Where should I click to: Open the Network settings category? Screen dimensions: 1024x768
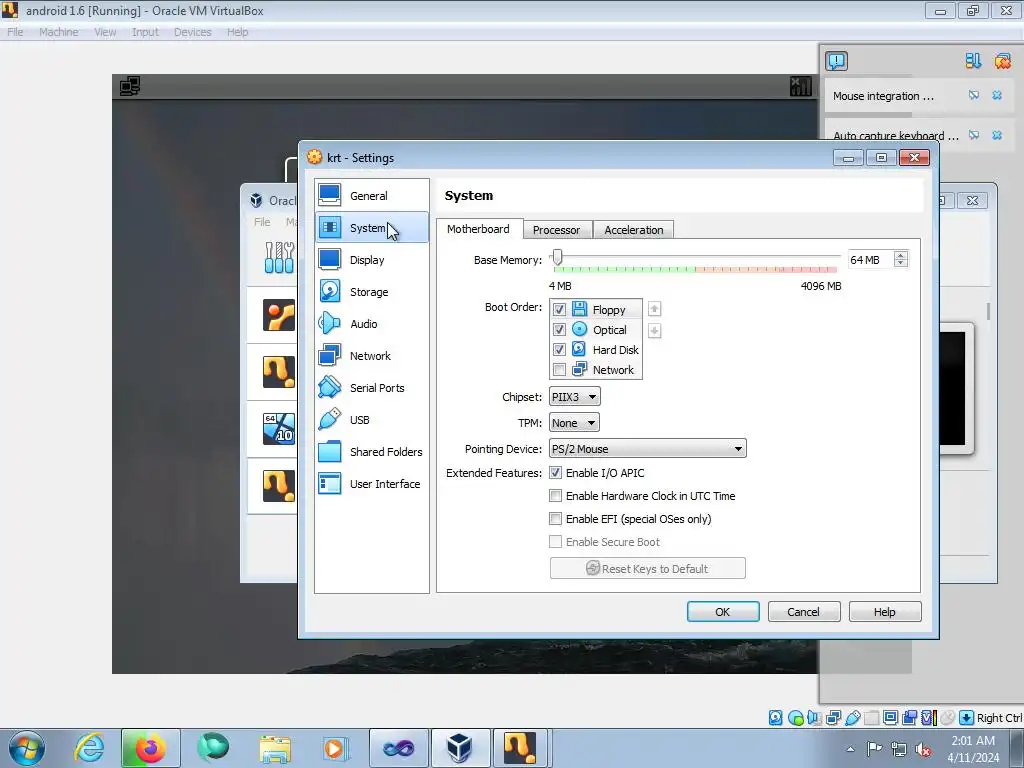point(371,355)
